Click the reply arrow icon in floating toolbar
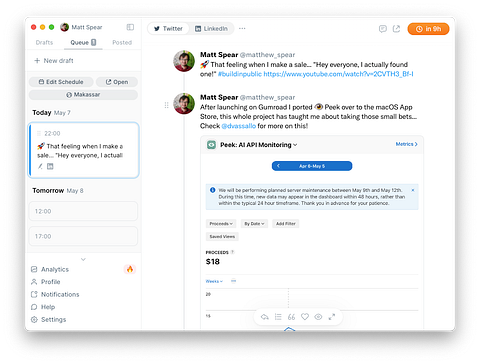The height and width of the screenshot is (364, 480). click(265, 317)
